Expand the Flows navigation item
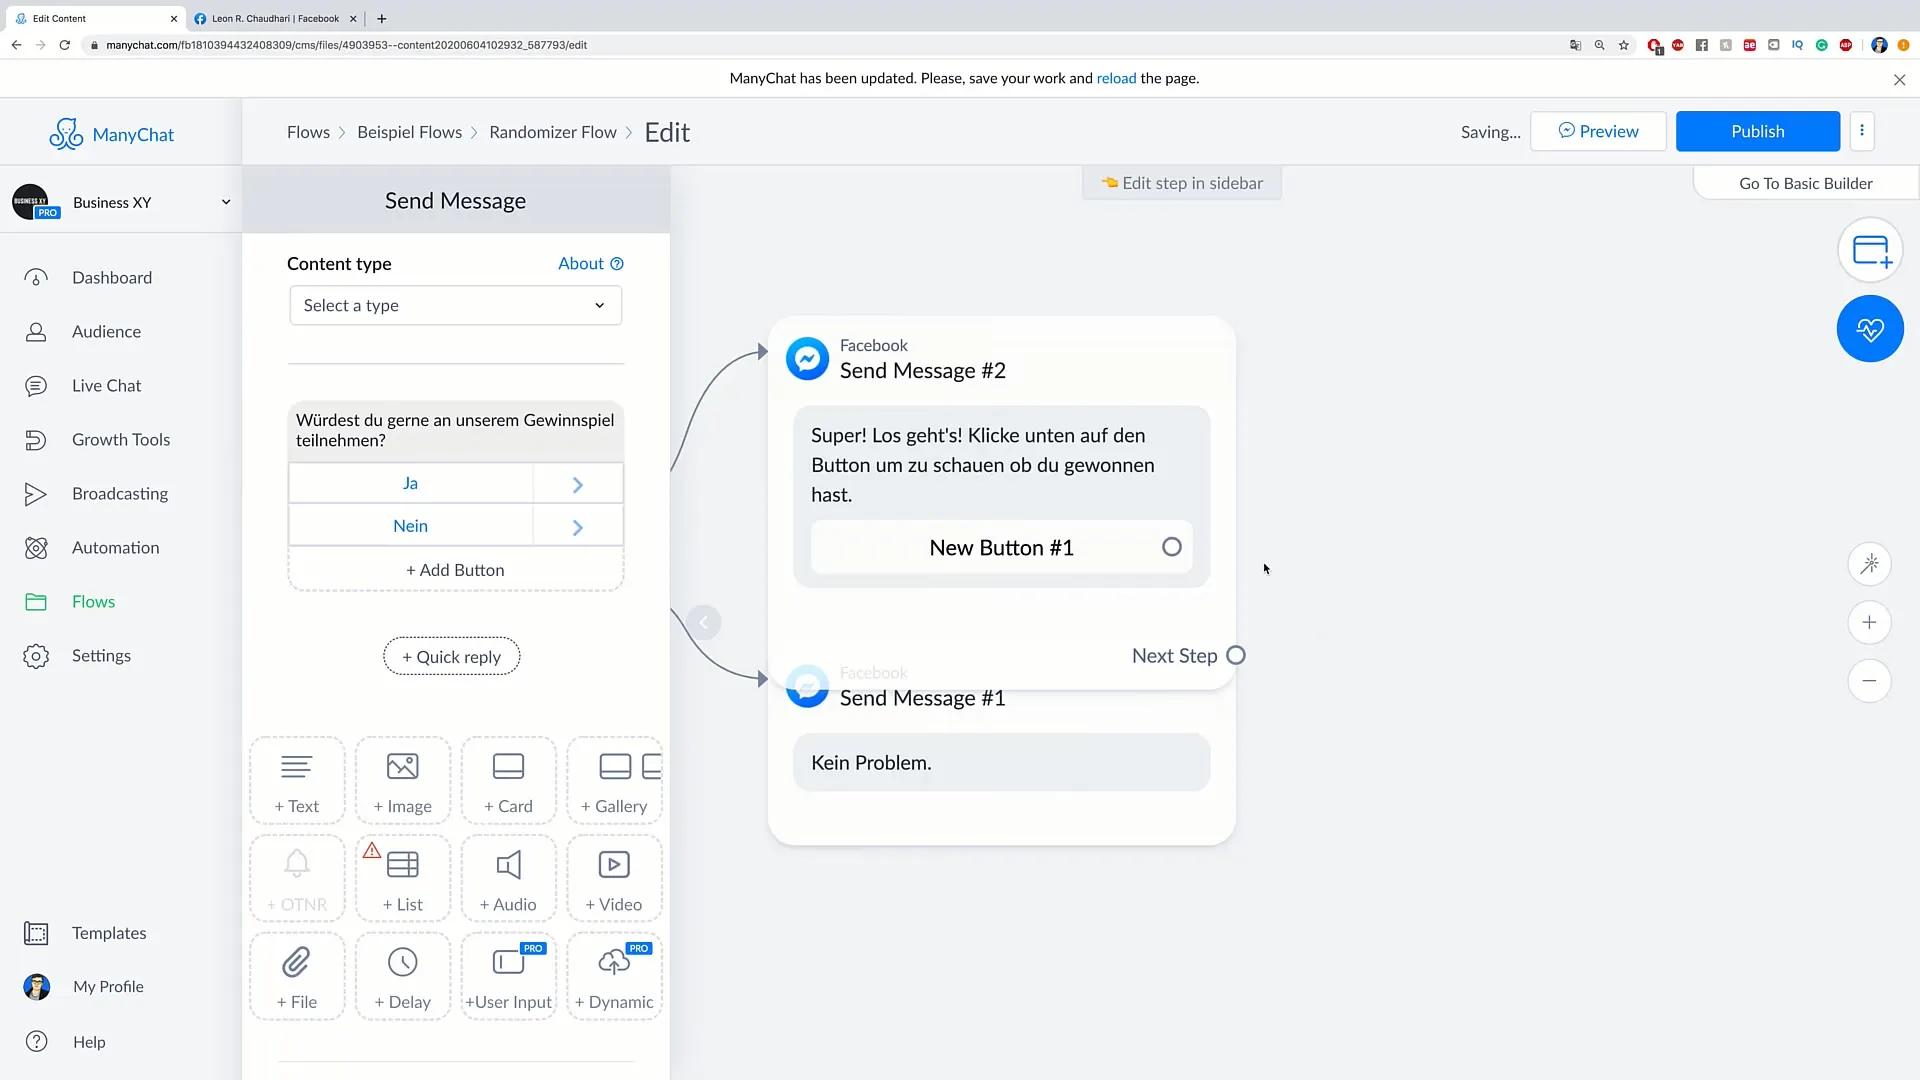 (x=94, y=600)
